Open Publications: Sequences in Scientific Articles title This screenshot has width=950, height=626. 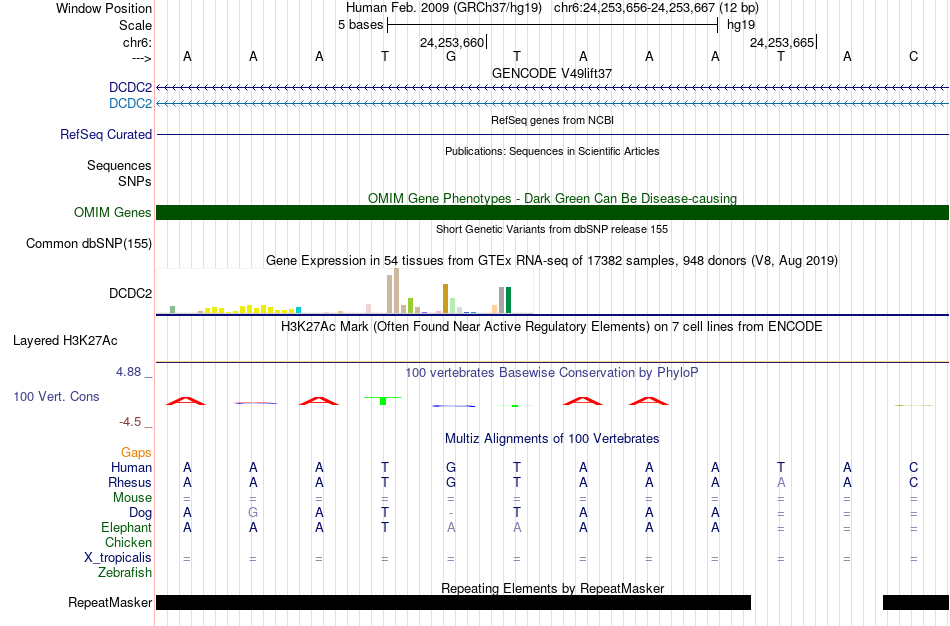point(552,151)
